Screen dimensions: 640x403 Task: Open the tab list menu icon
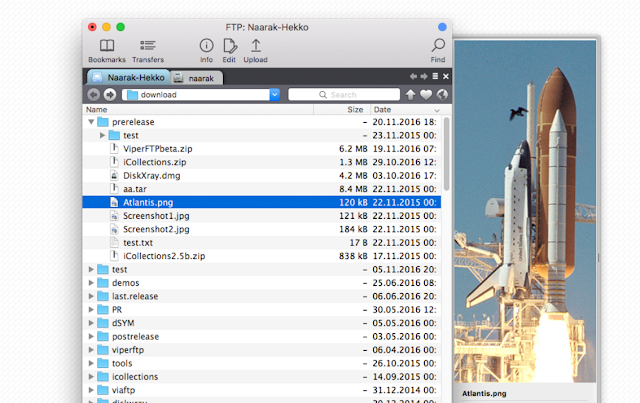pyautogui.click(x=435, y=76)
